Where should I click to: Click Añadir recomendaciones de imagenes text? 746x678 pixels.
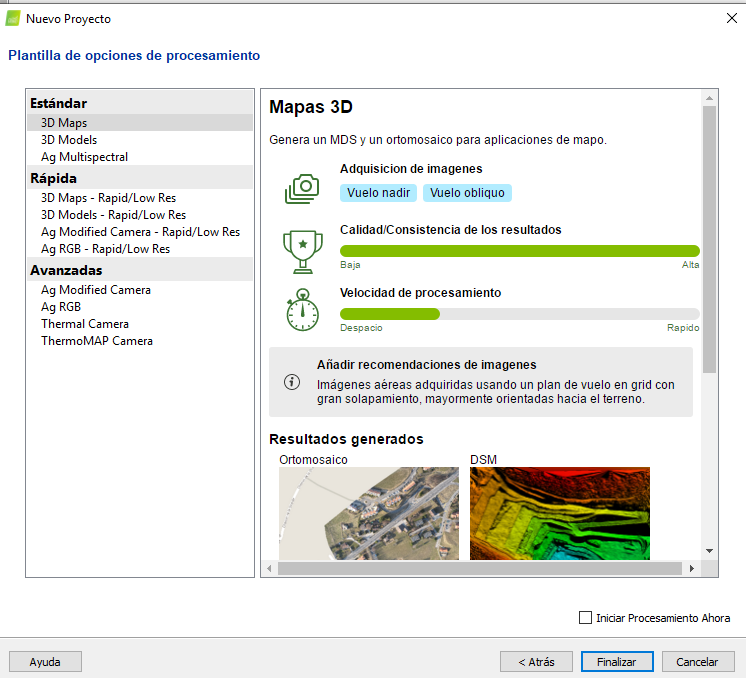coord(427,364)
